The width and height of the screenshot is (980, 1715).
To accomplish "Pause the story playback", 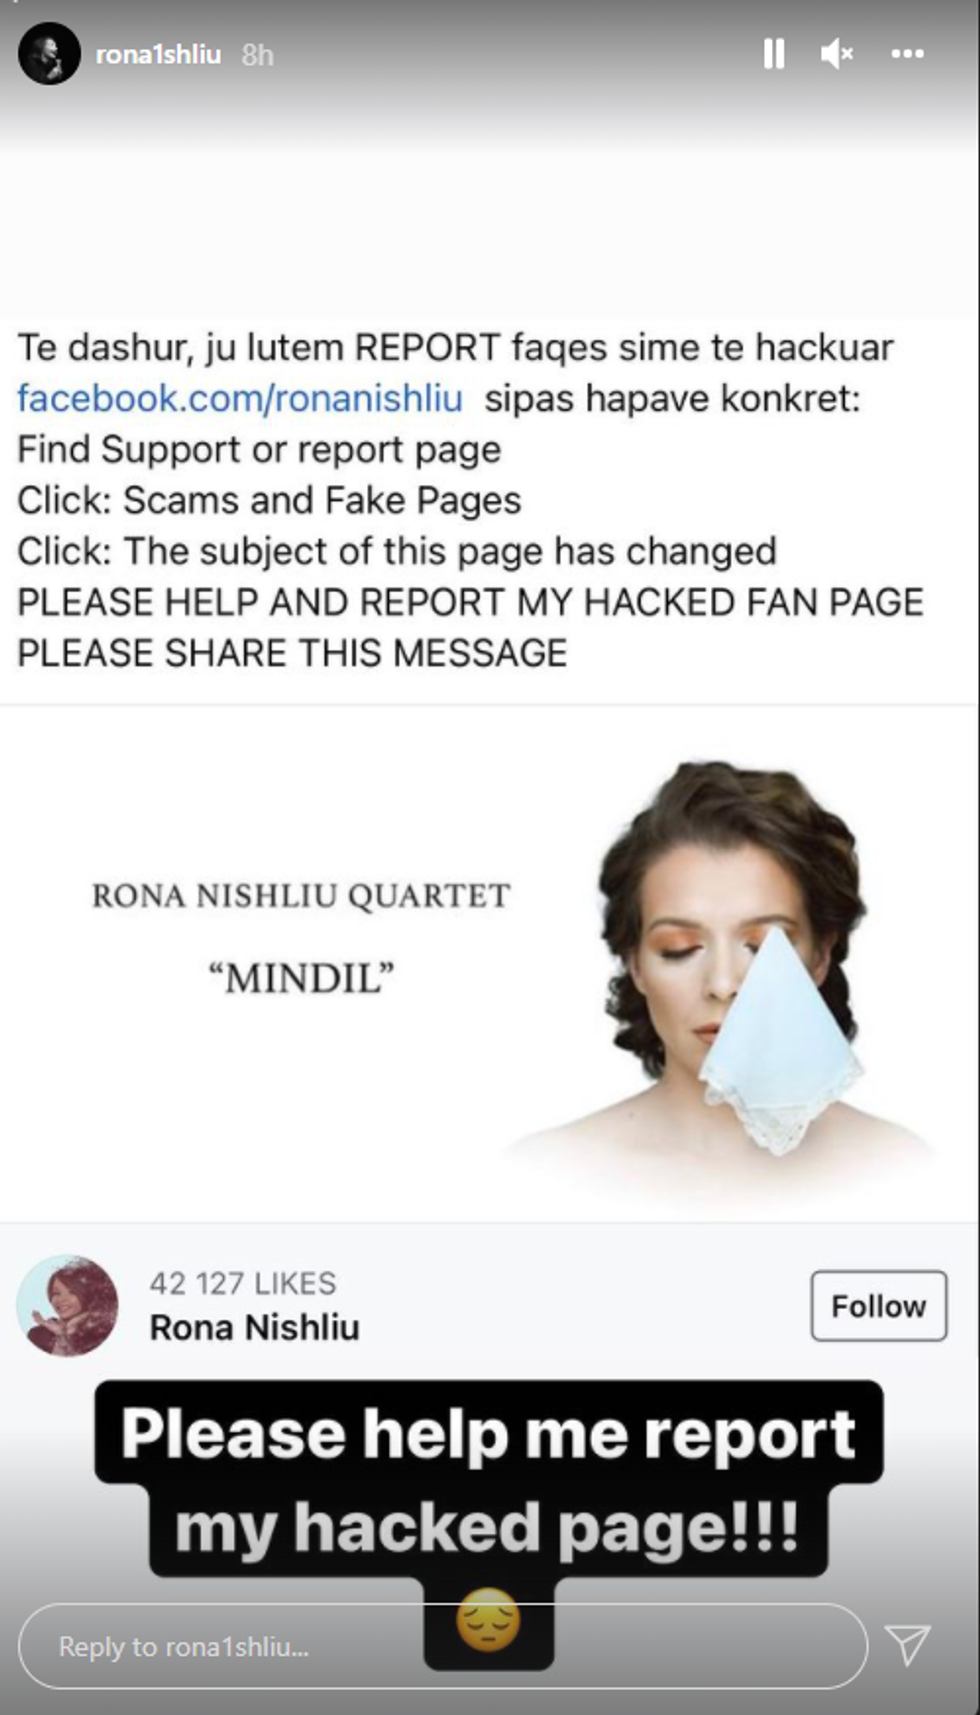I will 773,54.
